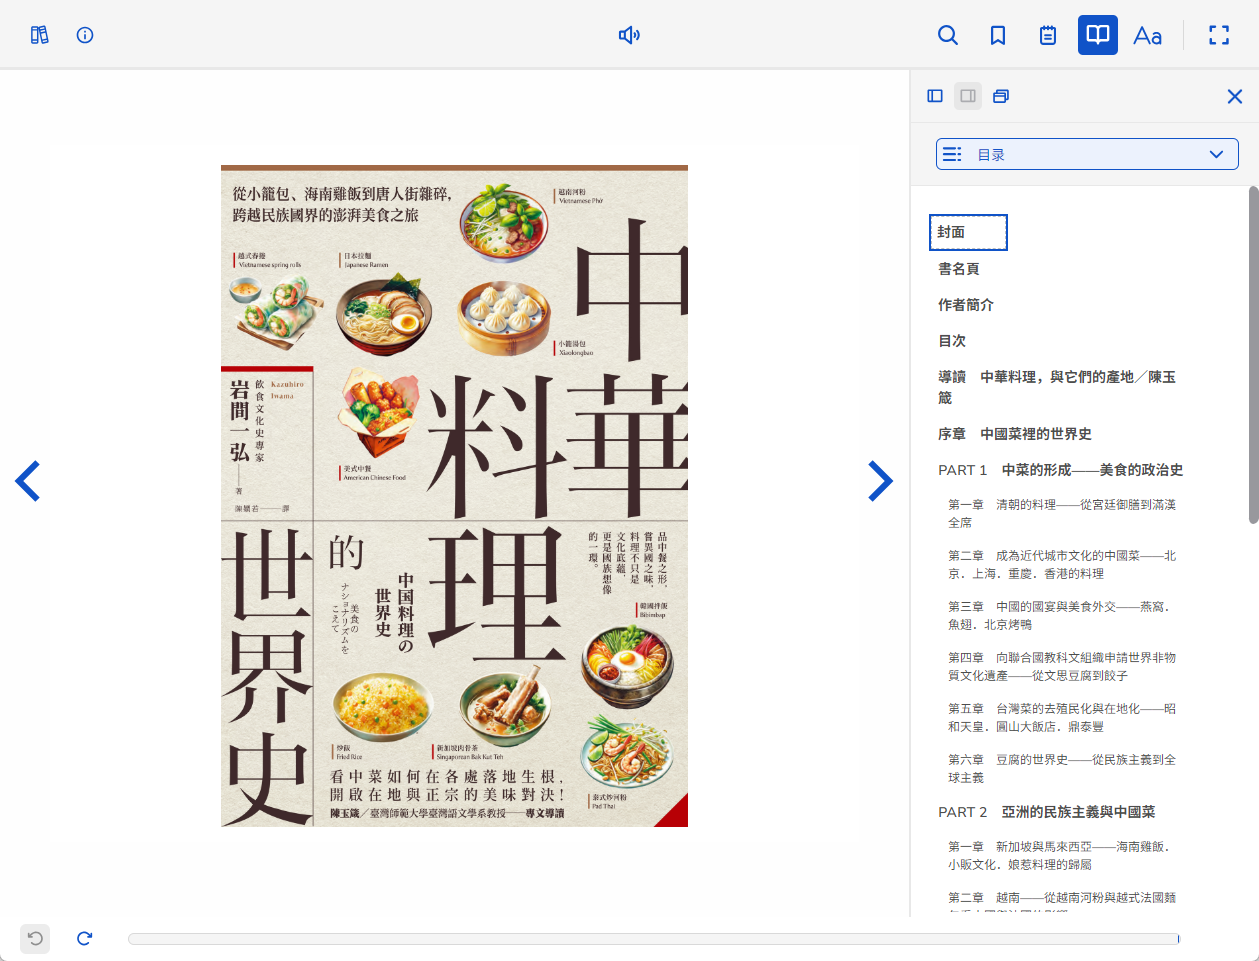Open the library bookshelf view

39,35
